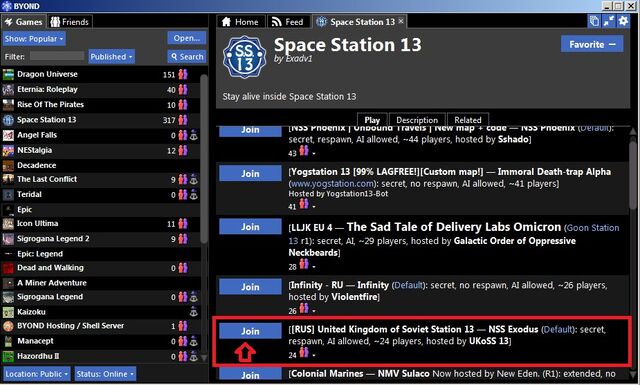The width and height of the screenshot is (640, 385).
Task: Join the Yogstation 13 server
Action: (x=250, y=174)
